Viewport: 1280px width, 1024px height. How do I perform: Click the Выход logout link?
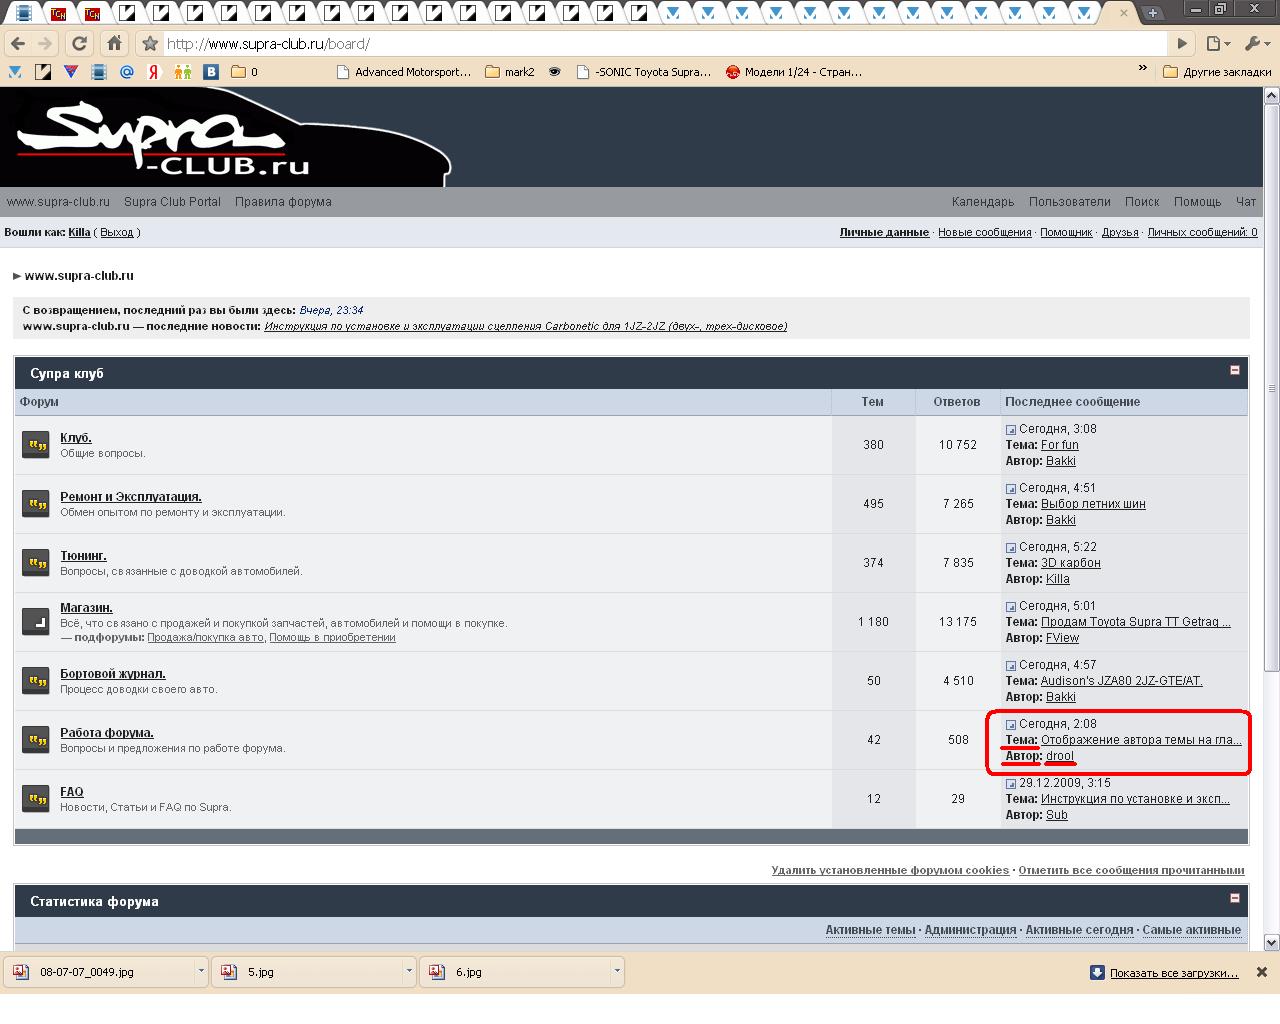tap(116, 232)
